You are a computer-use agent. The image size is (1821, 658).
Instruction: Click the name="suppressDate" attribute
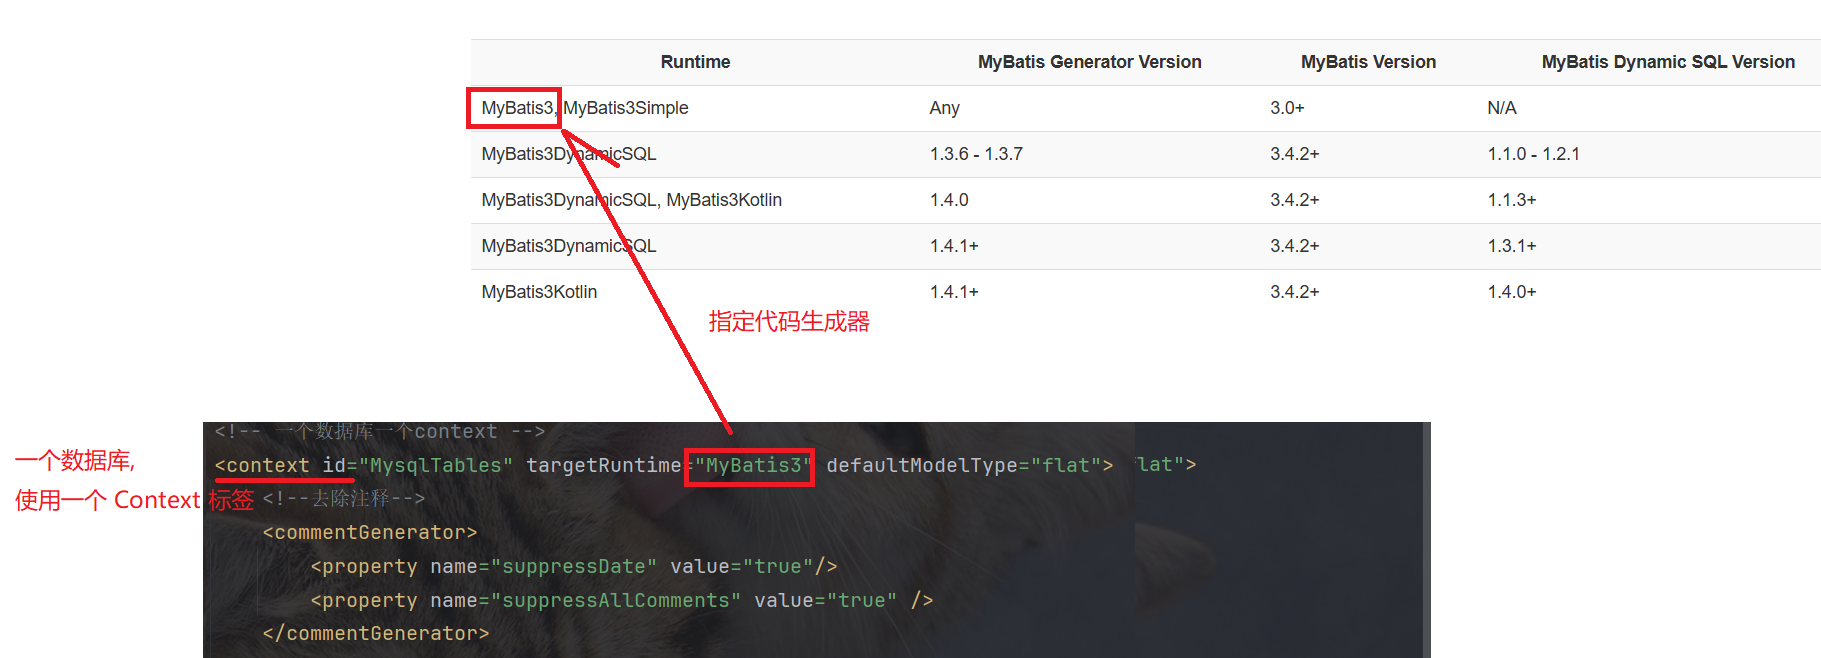click(x=544, y=567)
